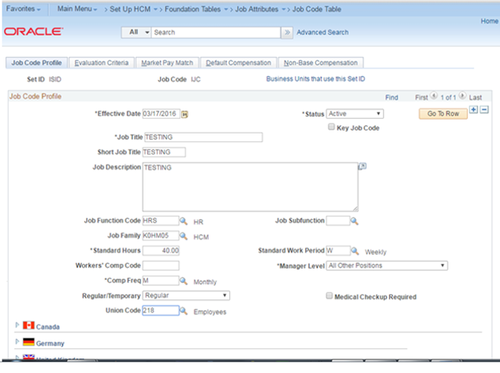Open the Manager Level dropdown

(x=387, y=266)
